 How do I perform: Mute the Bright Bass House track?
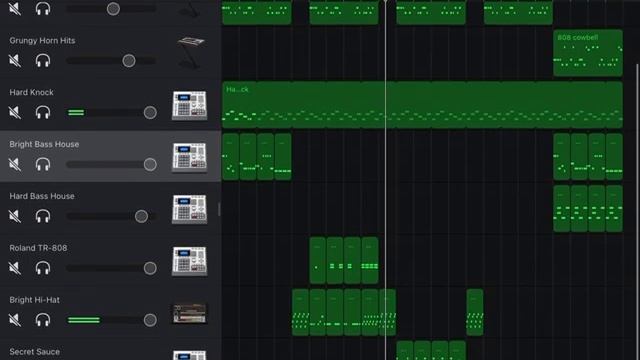click(x=15, y=164)
